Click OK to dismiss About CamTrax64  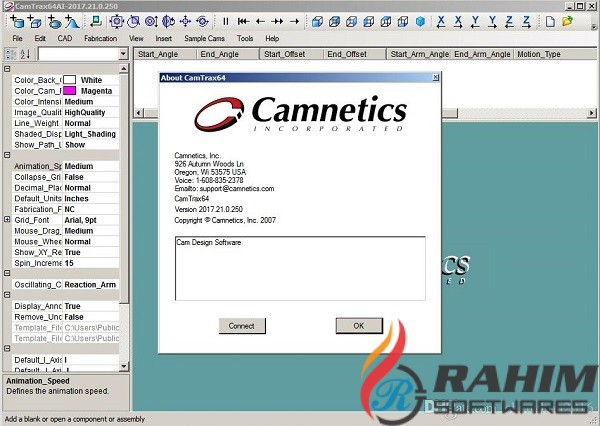coord(359,326)
